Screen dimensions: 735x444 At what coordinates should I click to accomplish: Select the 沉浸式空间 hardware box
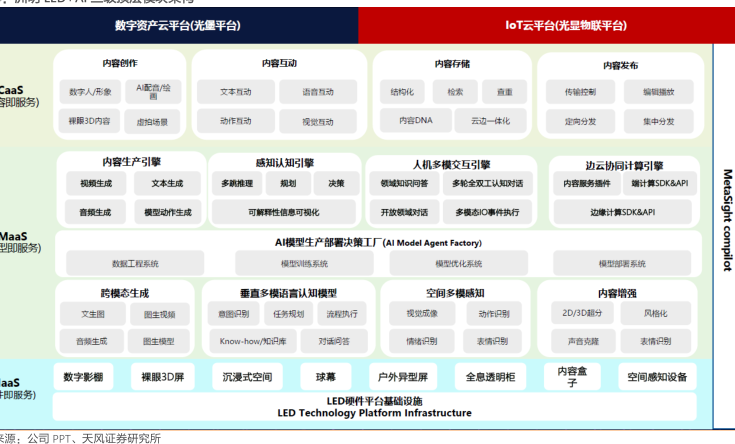coord(246,377)
